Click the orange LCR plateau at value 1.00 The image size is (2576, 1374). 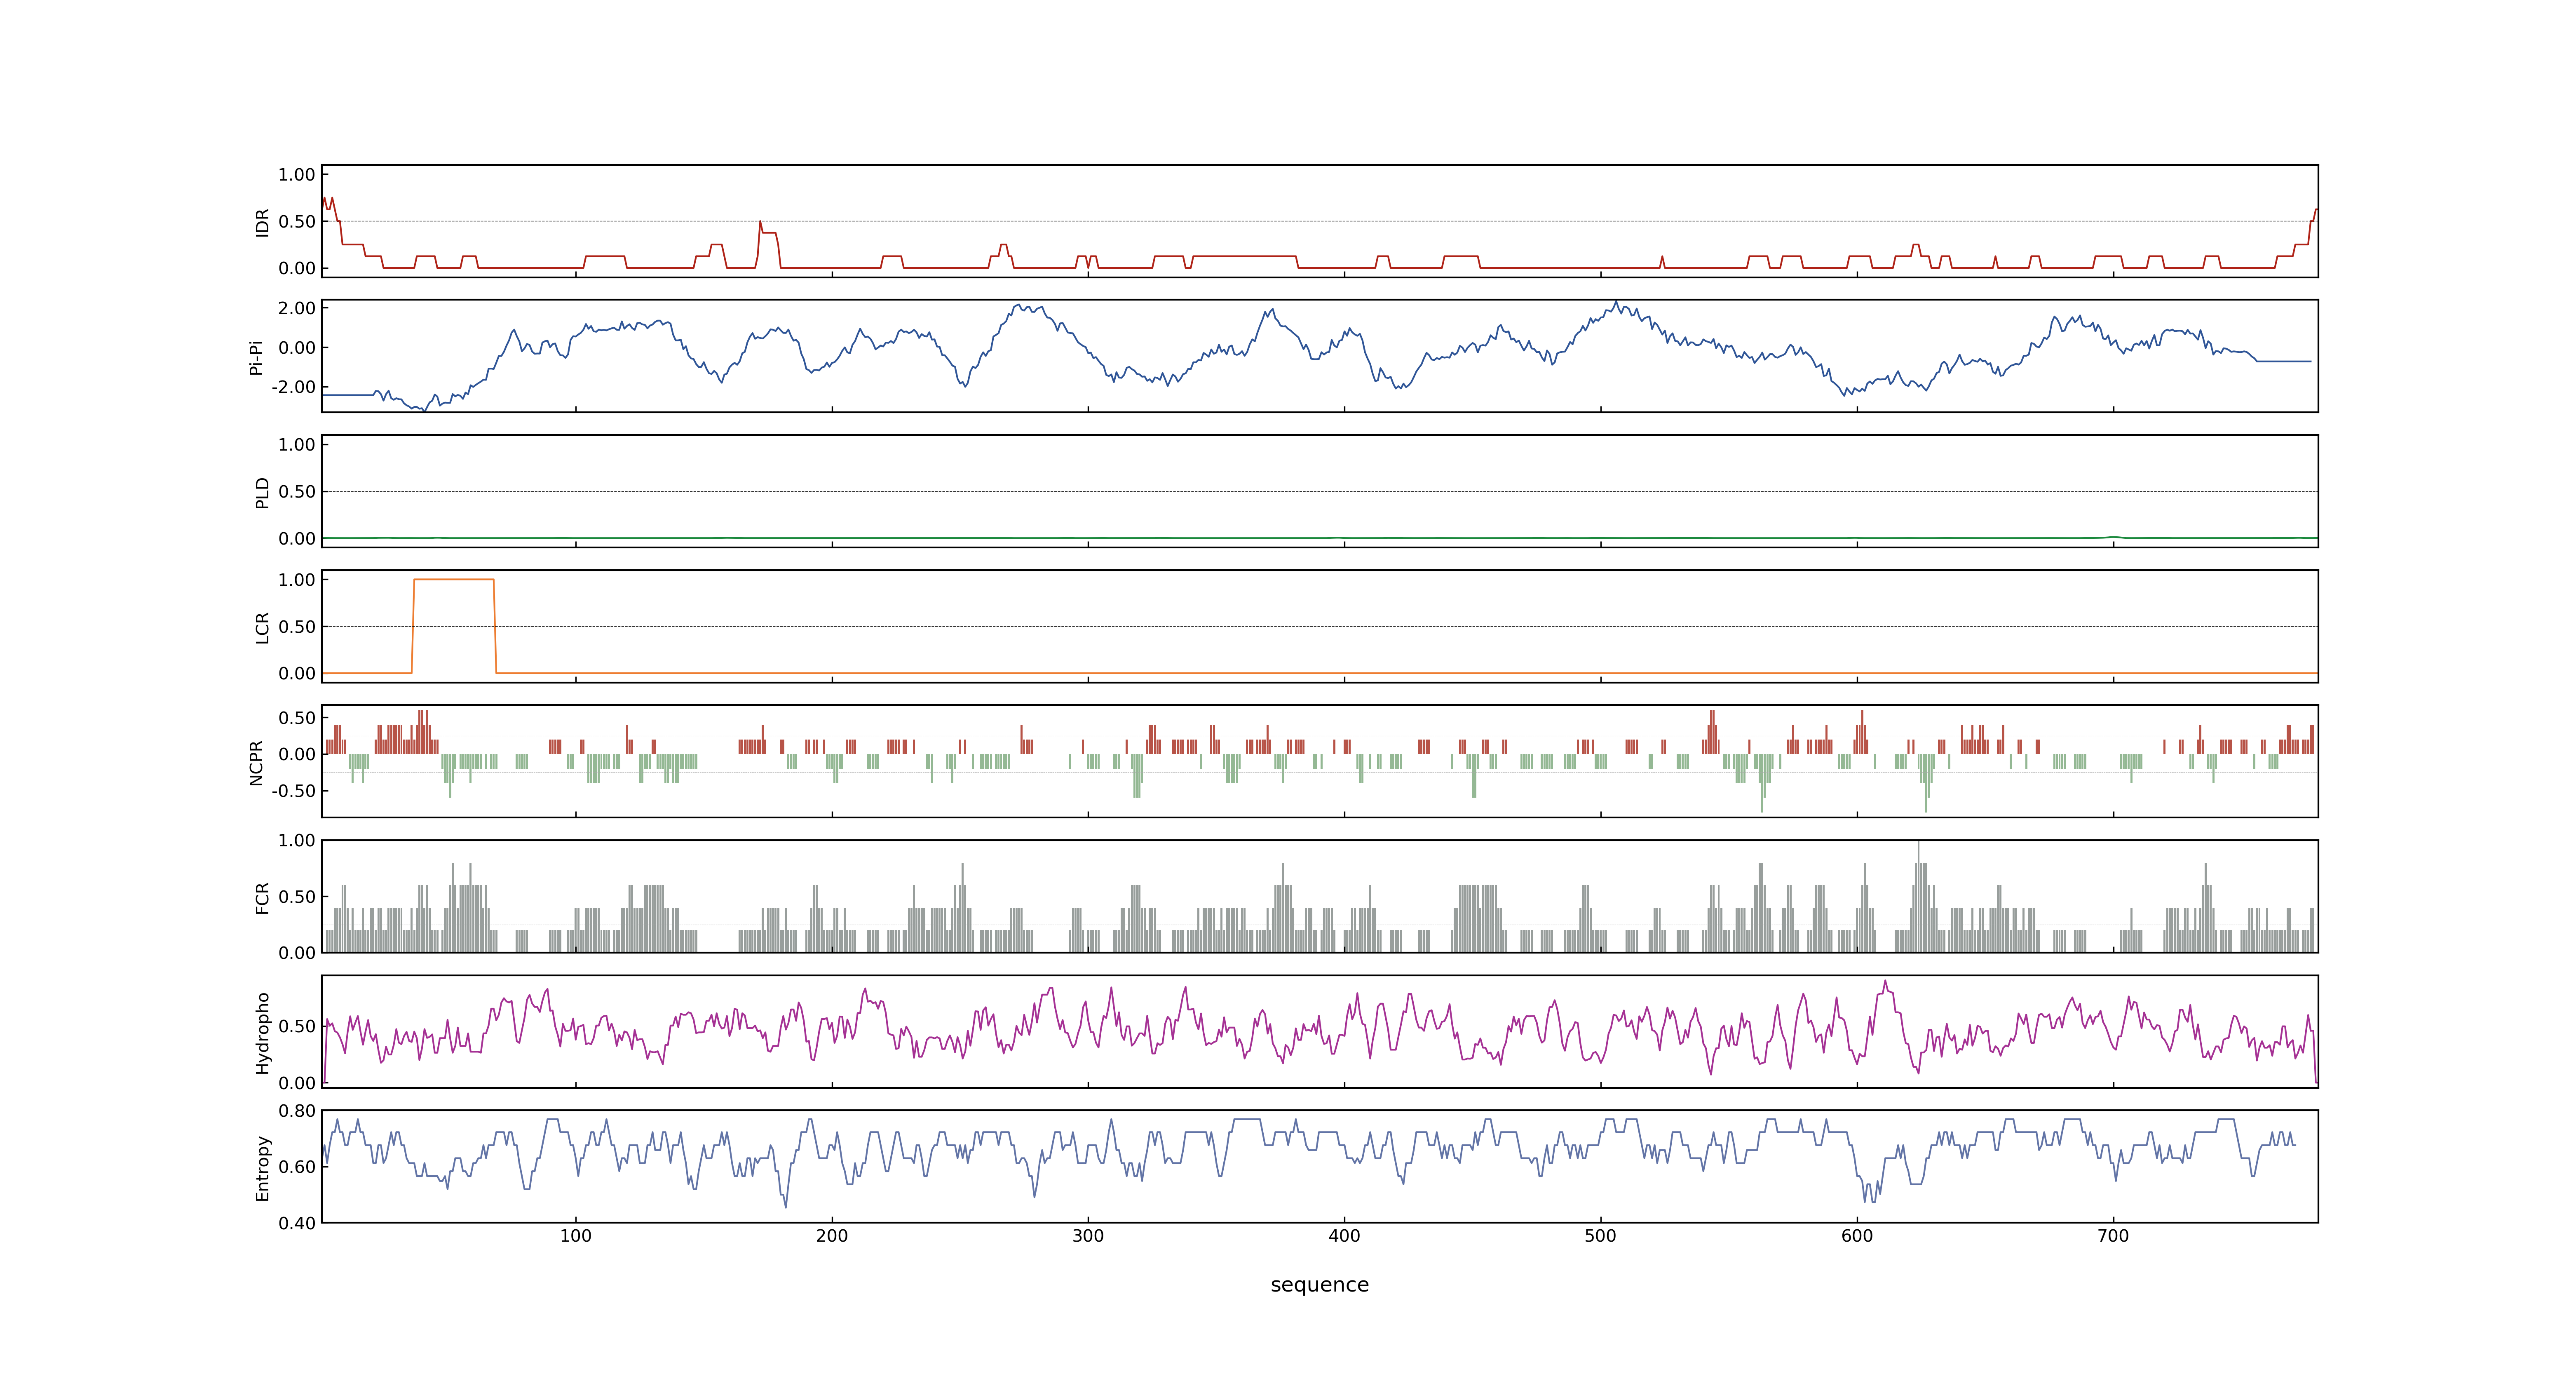454,580
